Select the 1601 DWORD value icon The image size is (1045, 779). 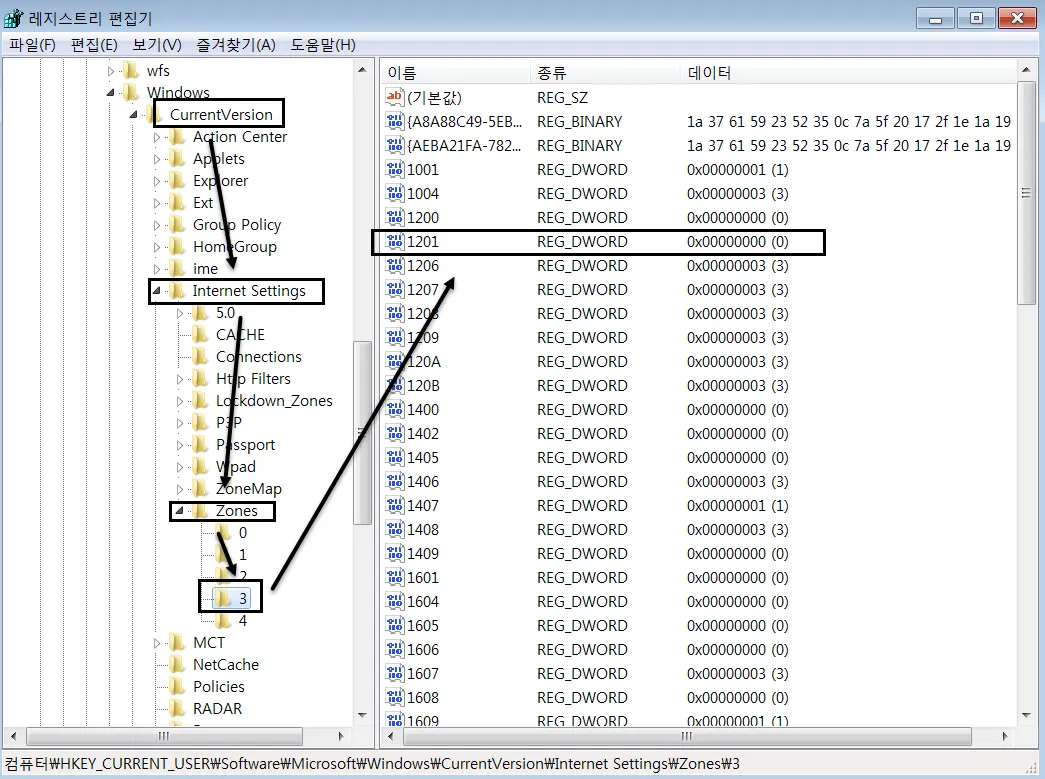pos(395,577)
